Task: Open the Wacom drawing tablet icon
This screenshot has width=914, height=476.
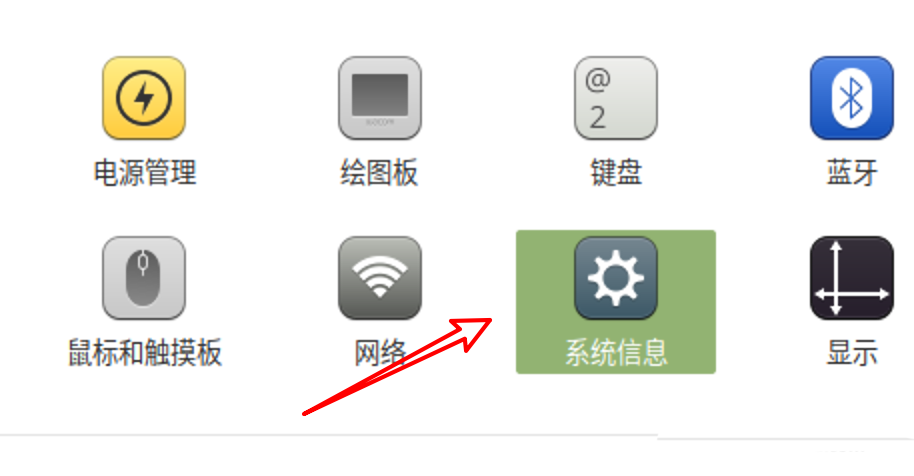Action: click(x=380, y=98)
